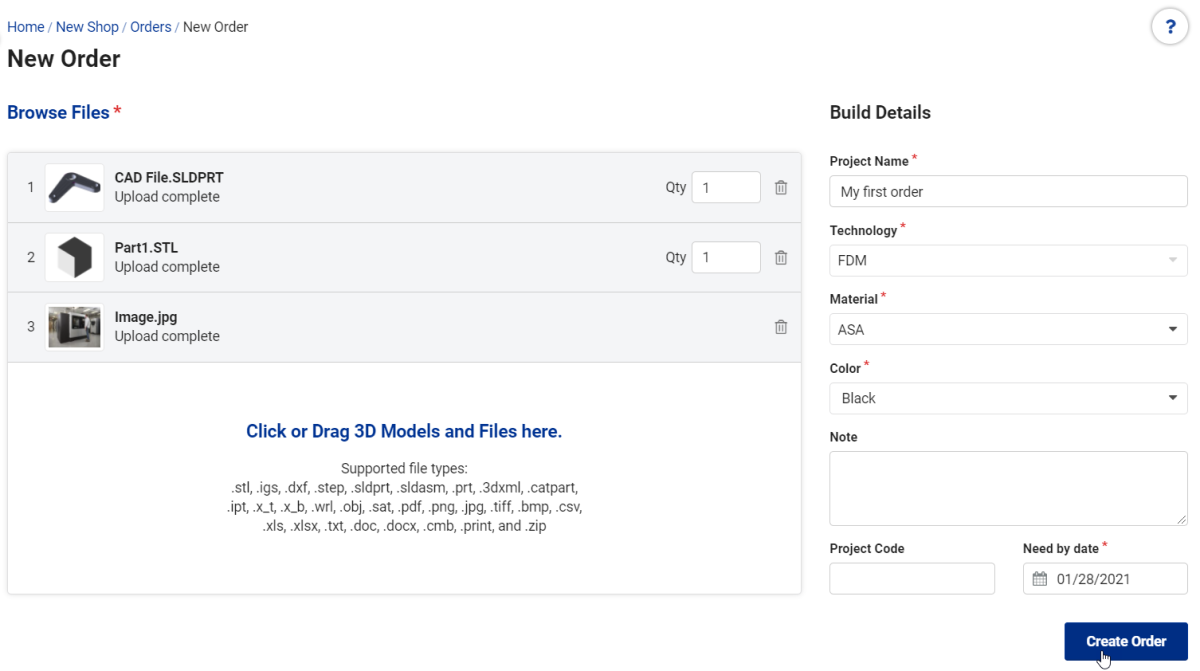Image resolution: width=1200 pixels, height=671 pixels.
Task: Remove Image.jpg using its trash icon
Action: tap(781, 327)
